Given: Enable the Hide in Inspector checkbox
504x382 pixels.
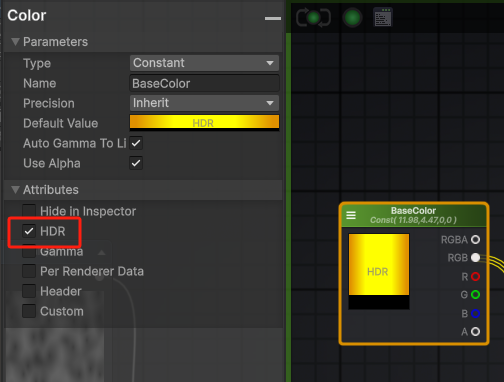Looking at the screenshot, I should click(x=29, y=211).
